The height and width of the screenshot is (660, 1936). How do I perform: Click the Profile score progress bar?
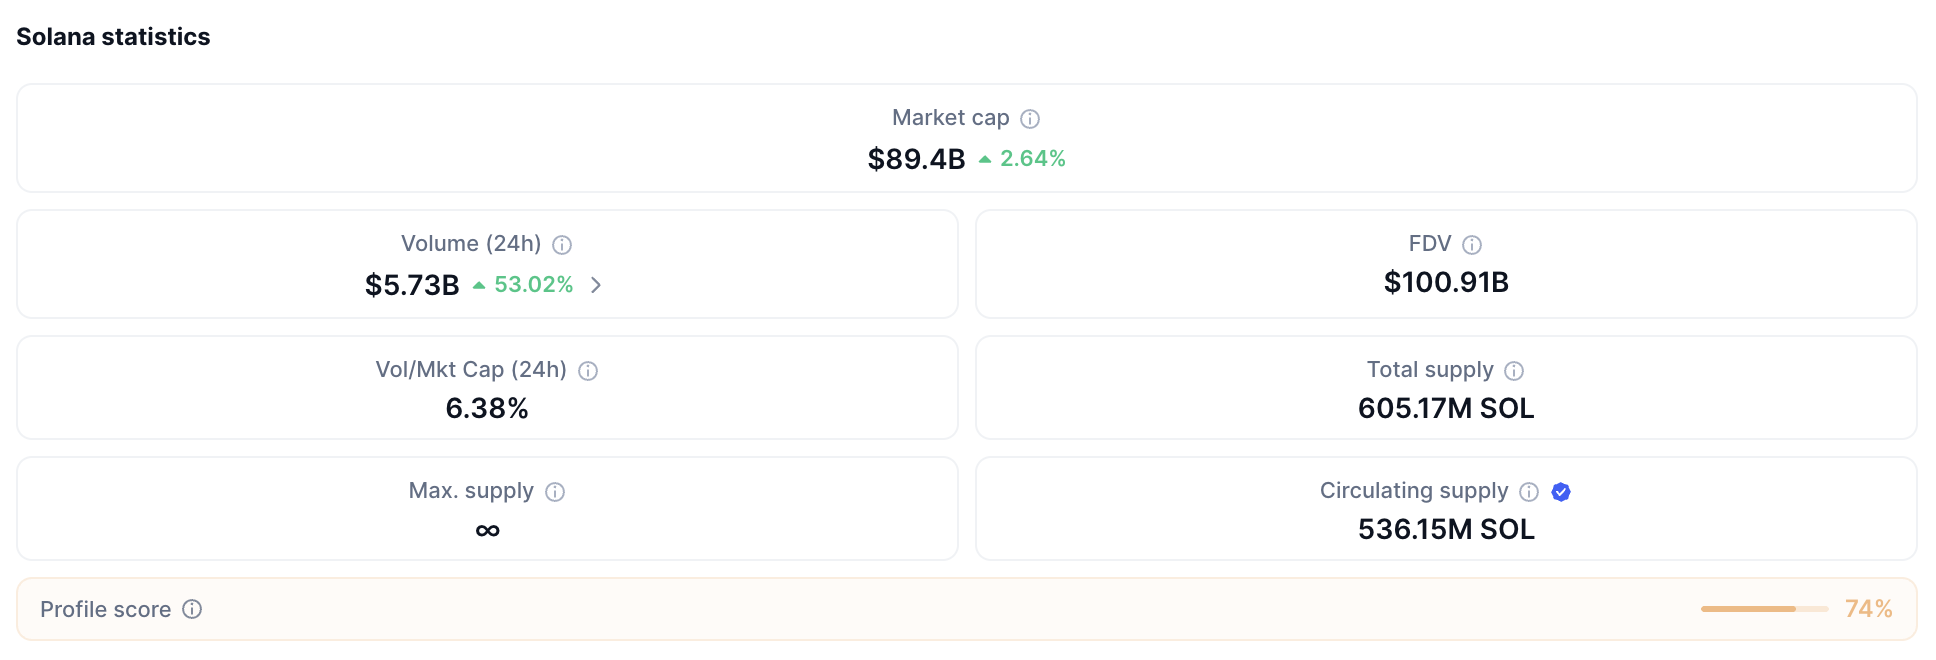1764,609
